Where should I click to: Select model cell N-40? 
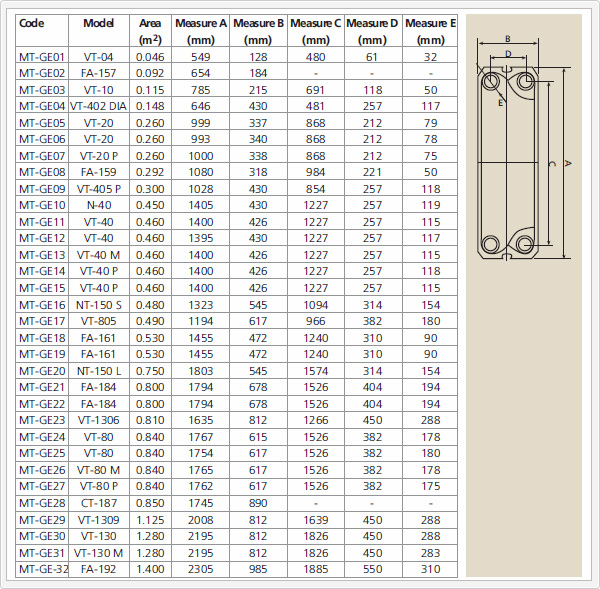point(99,205)
